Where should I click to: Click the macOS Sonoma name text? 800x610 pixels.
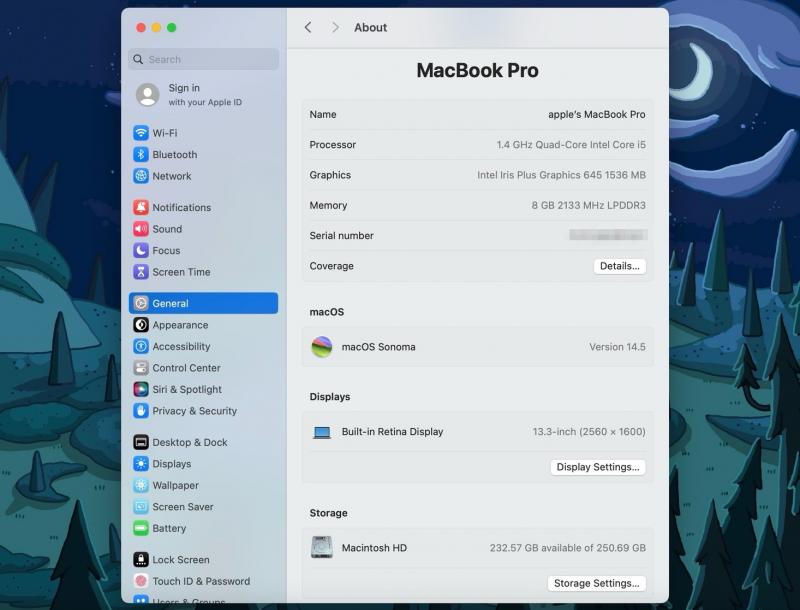pos(379,347)
